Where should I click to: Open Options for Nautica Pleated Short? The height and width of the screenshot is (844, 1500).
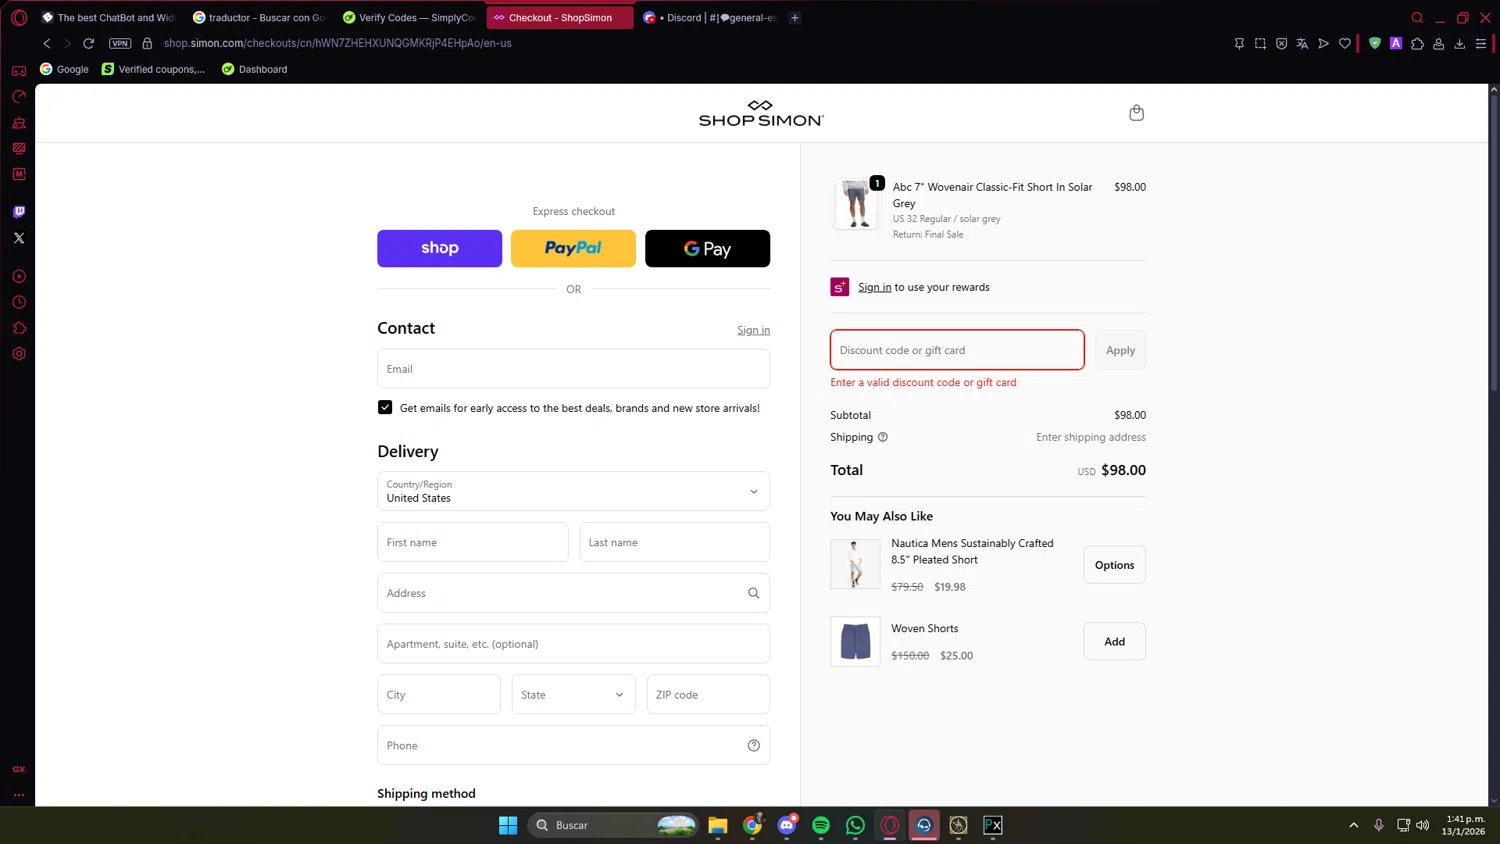[1114, 565]
